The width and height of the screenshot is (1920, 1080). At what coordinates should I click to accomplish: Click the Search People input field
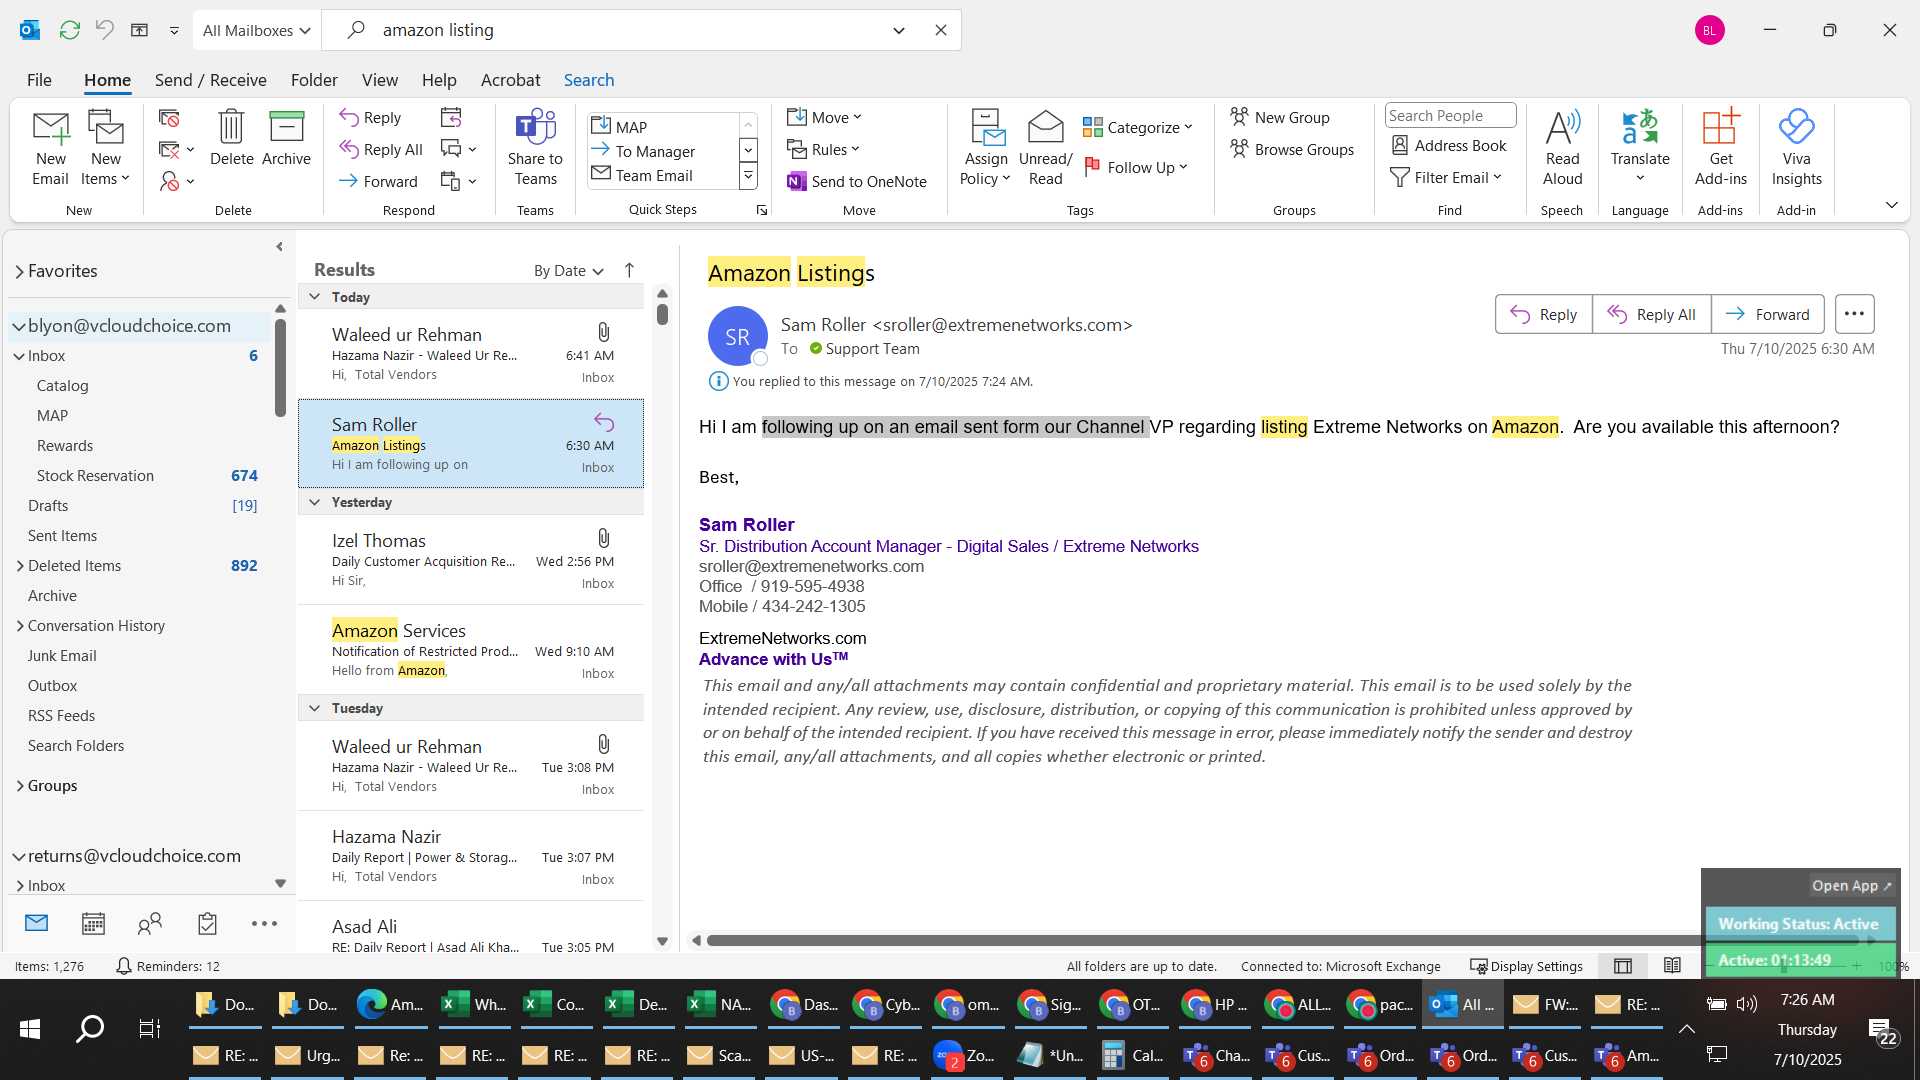pos(1450,115)
